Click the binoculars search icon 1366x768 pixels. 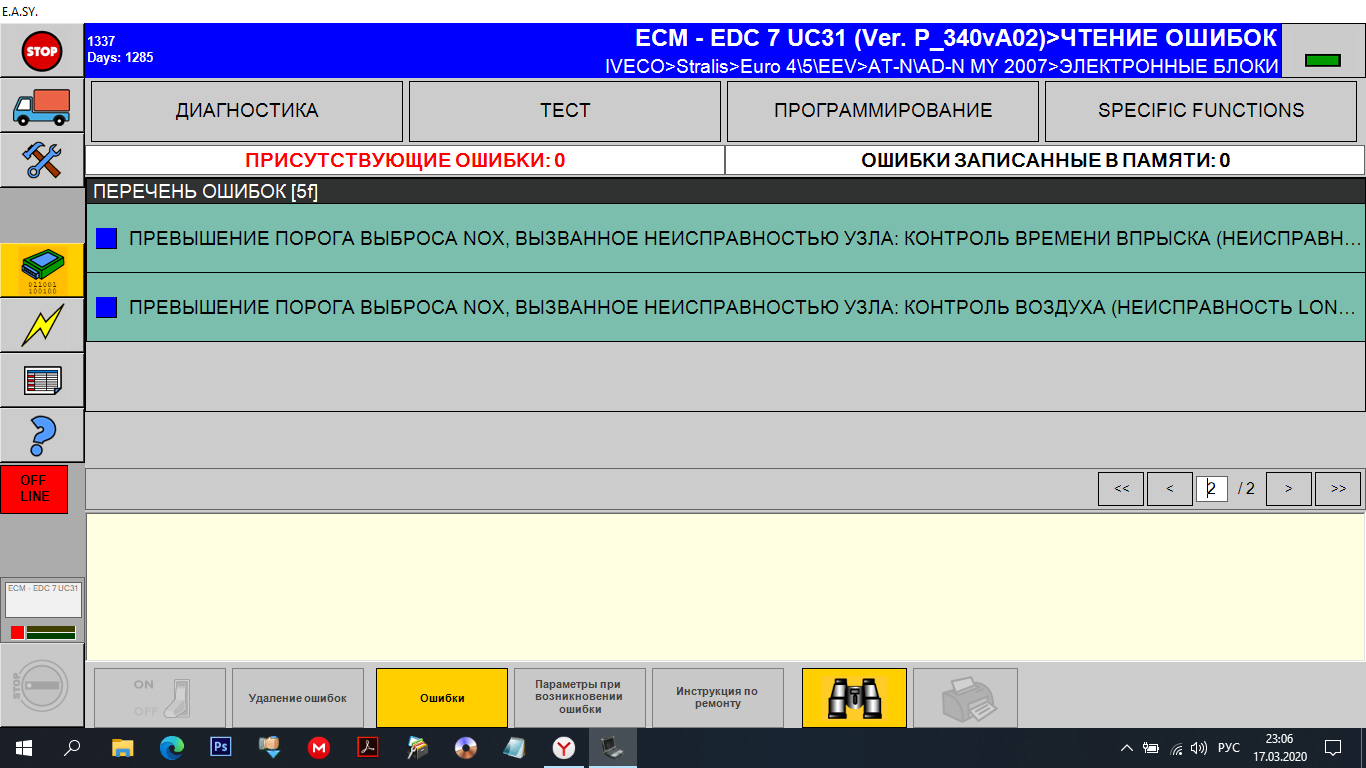[854, 698]
